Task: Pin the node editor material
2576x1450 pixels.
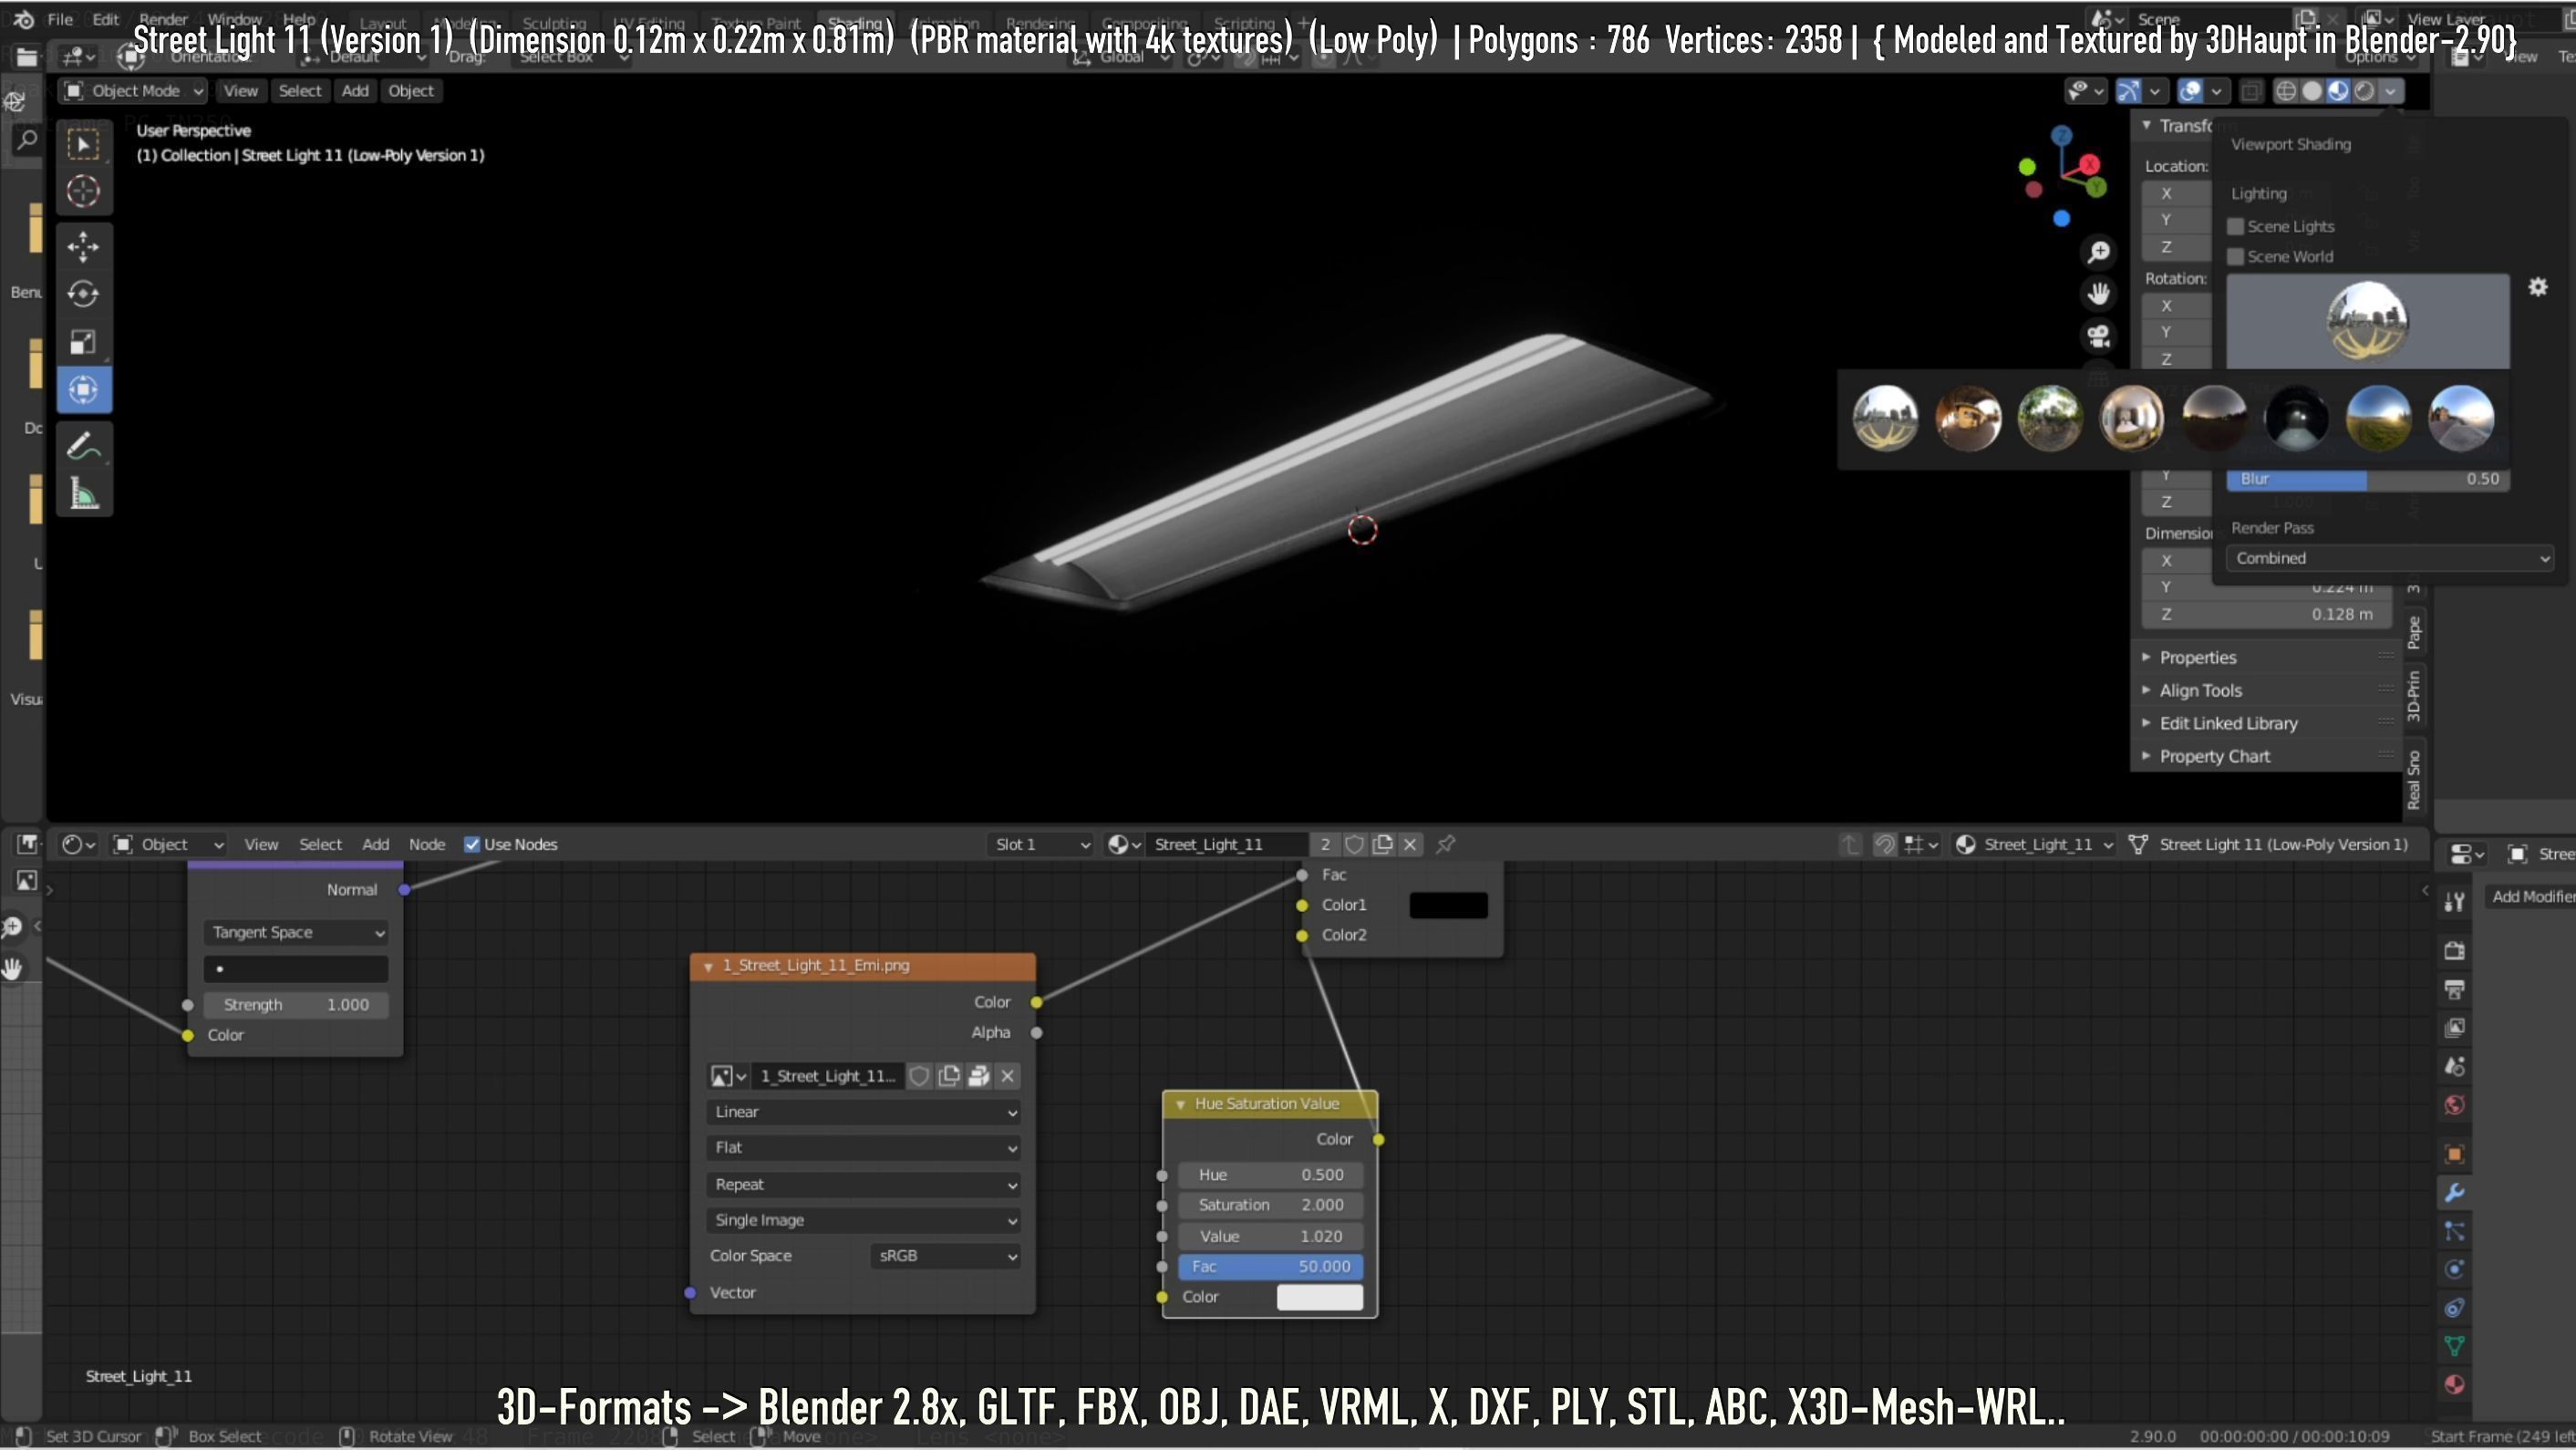Action: coord(1445,845)
